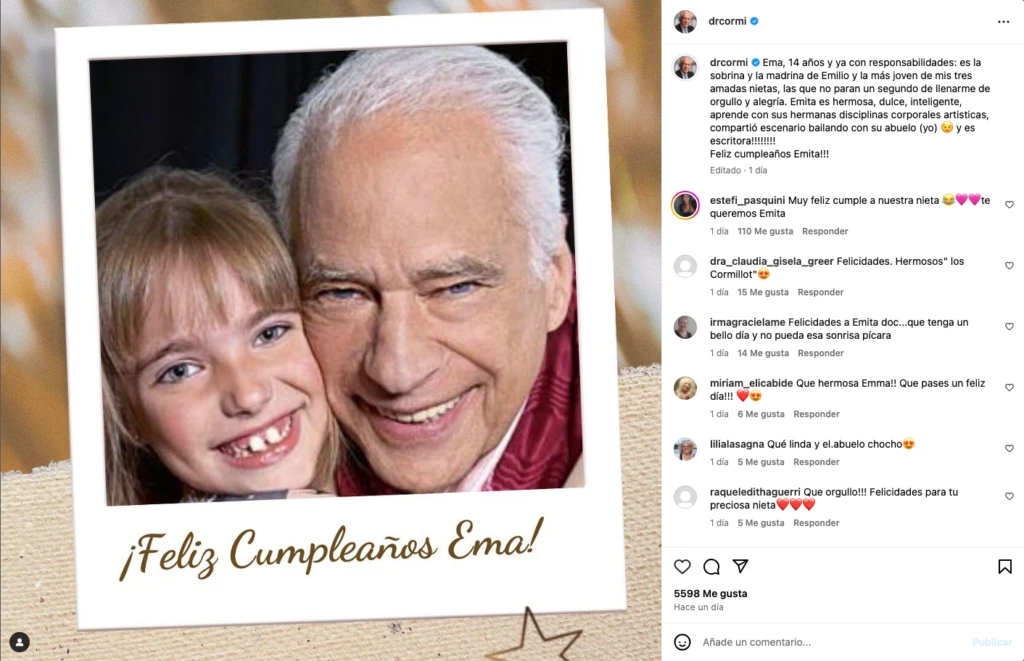
Task: Open emoji picker in comment box
Action: click(682, 642)
